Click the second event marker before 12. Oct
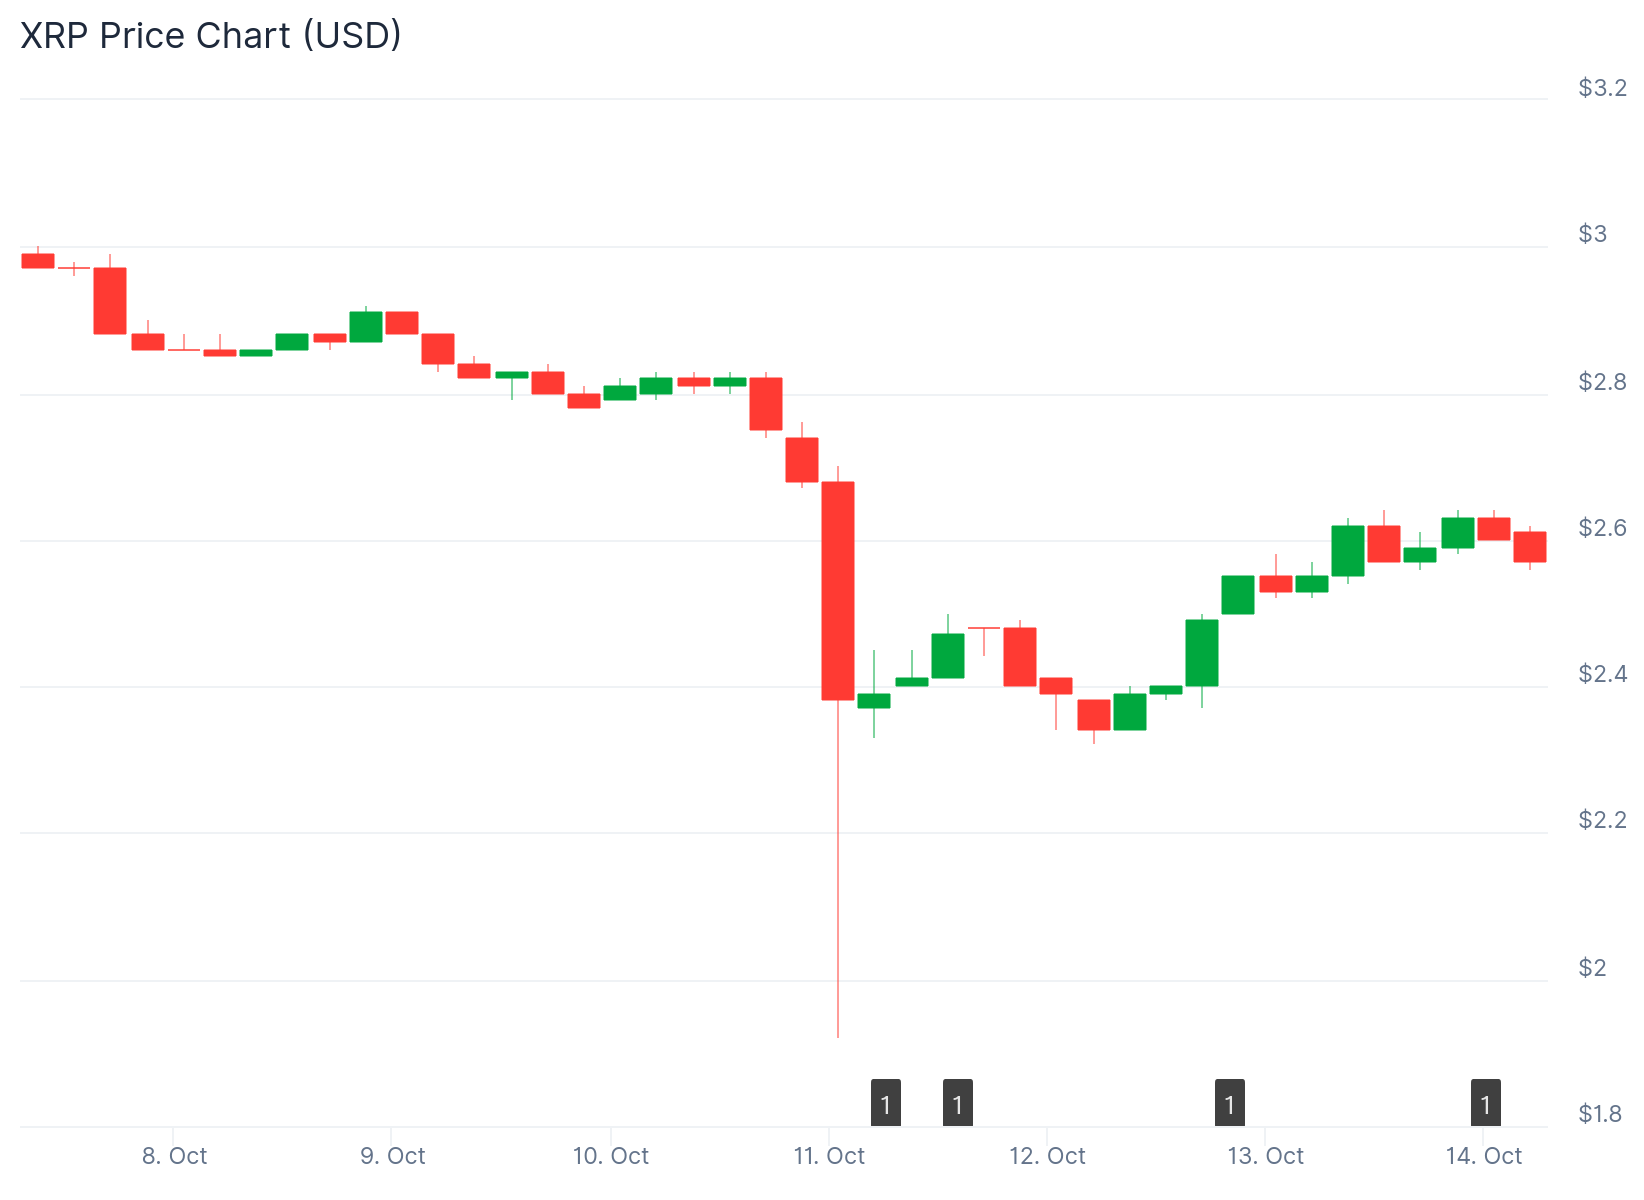 click(x=958, y=1103)
